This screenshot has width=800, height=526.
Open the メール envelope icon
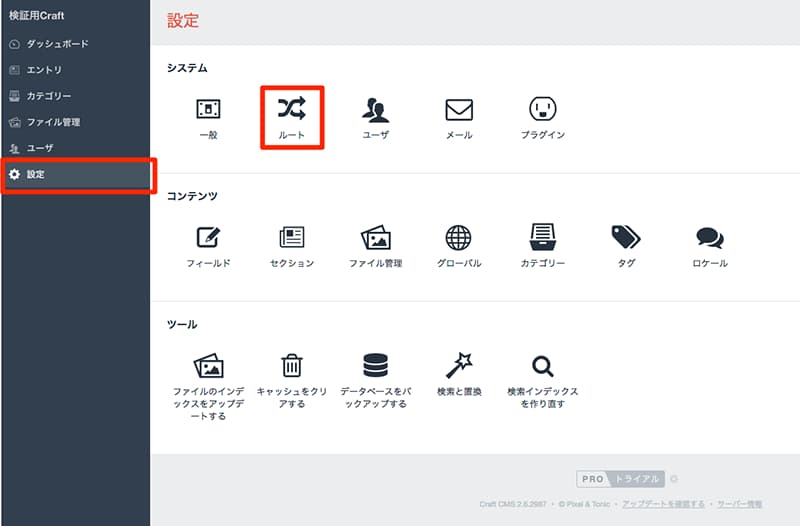click(459, 108)
